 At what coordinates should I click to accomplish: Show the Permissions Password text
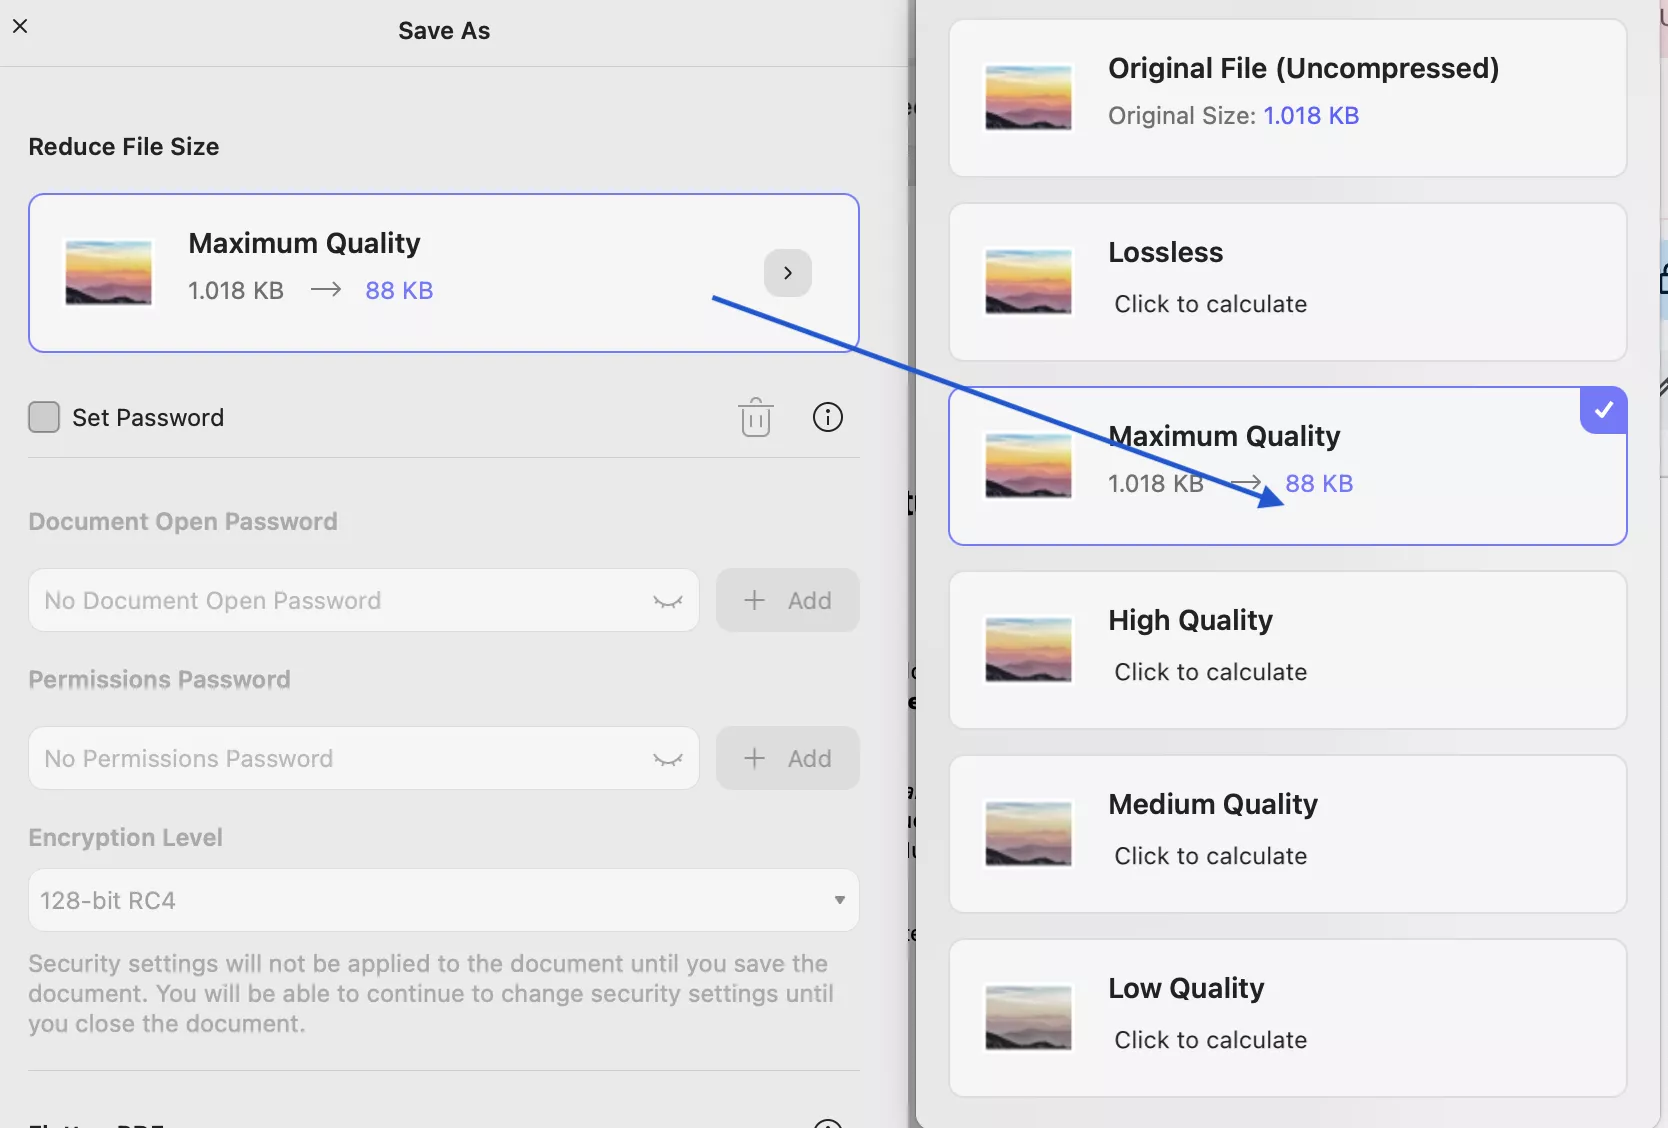[667, 760]
